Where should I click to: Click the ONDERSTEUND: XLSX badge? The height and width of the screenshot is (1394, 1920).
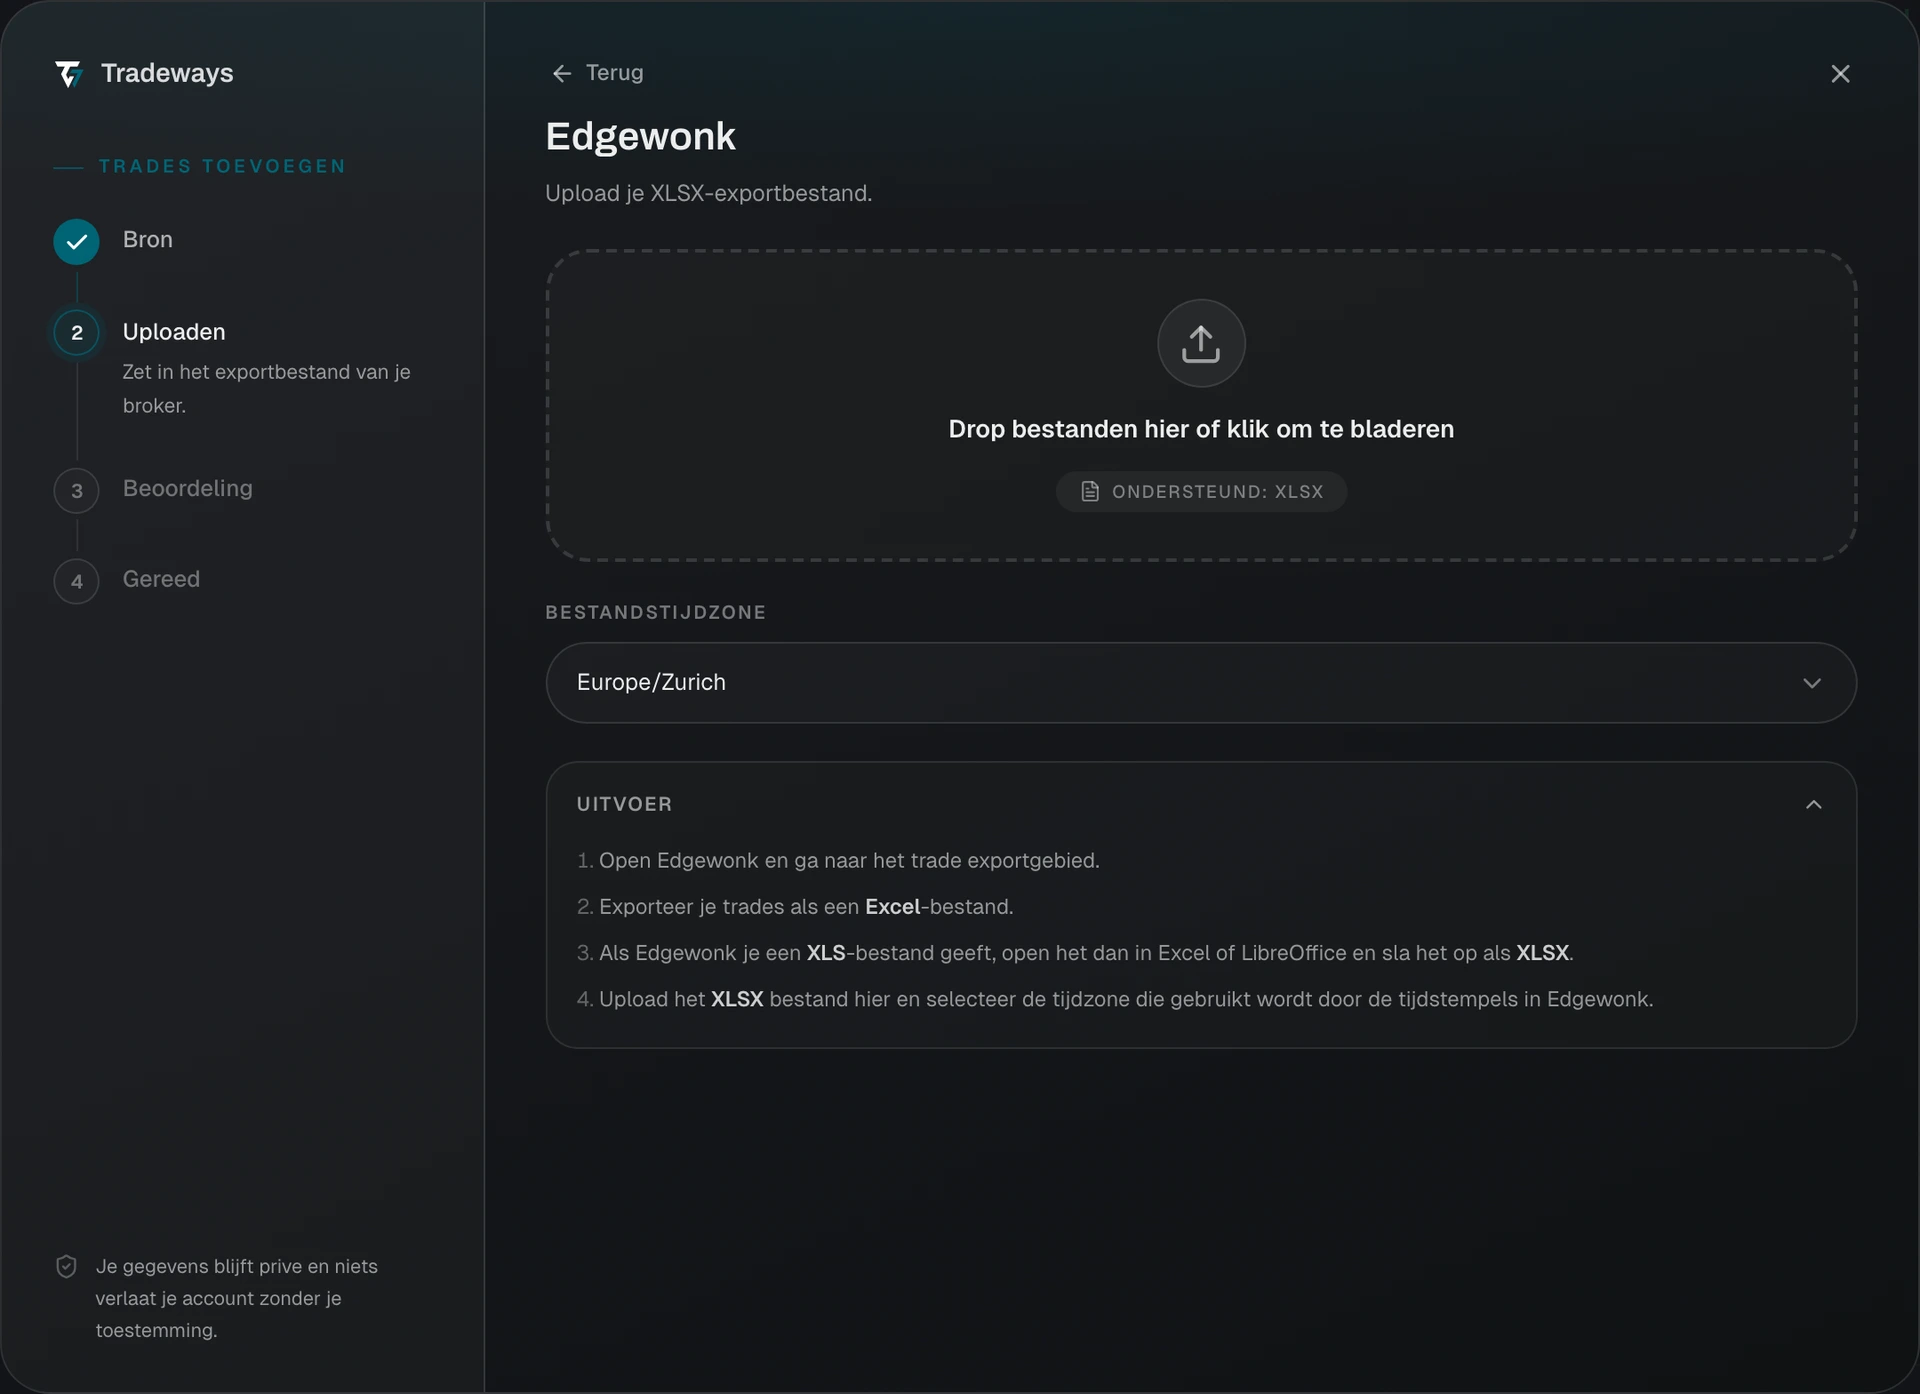tap(1201, 491)
